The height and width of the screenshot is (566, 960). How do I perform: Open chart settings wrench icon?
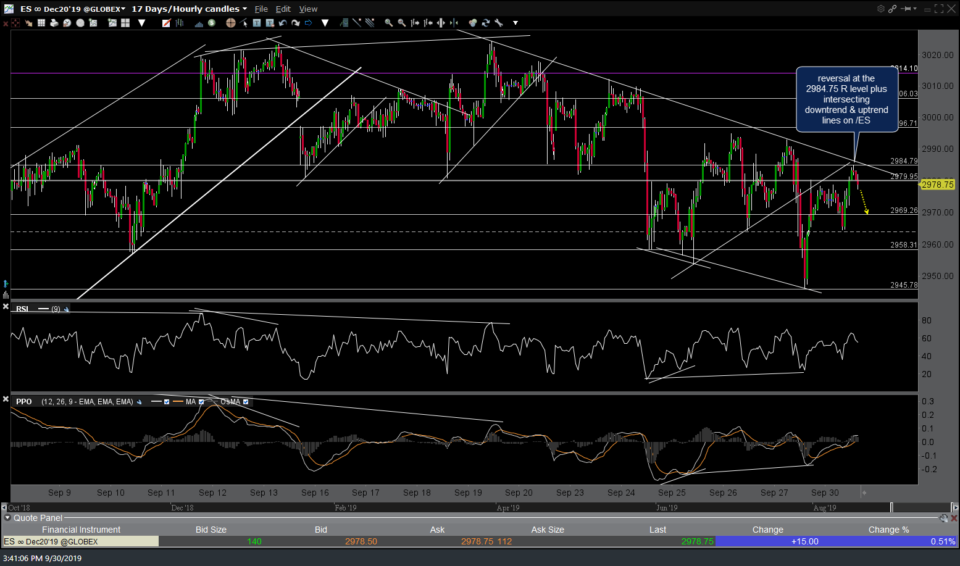coord(498,23)
